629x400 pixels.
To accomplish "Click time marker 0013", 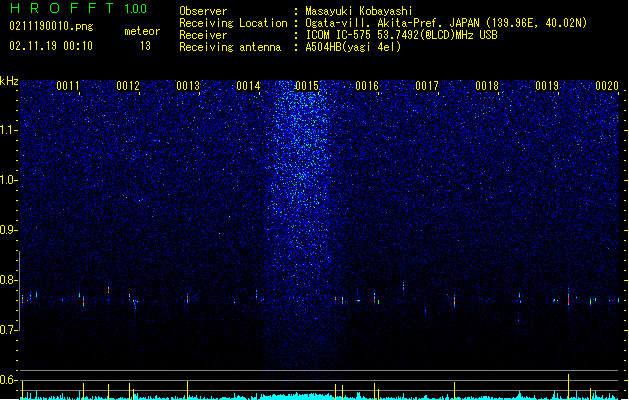I will click(188, 85).
